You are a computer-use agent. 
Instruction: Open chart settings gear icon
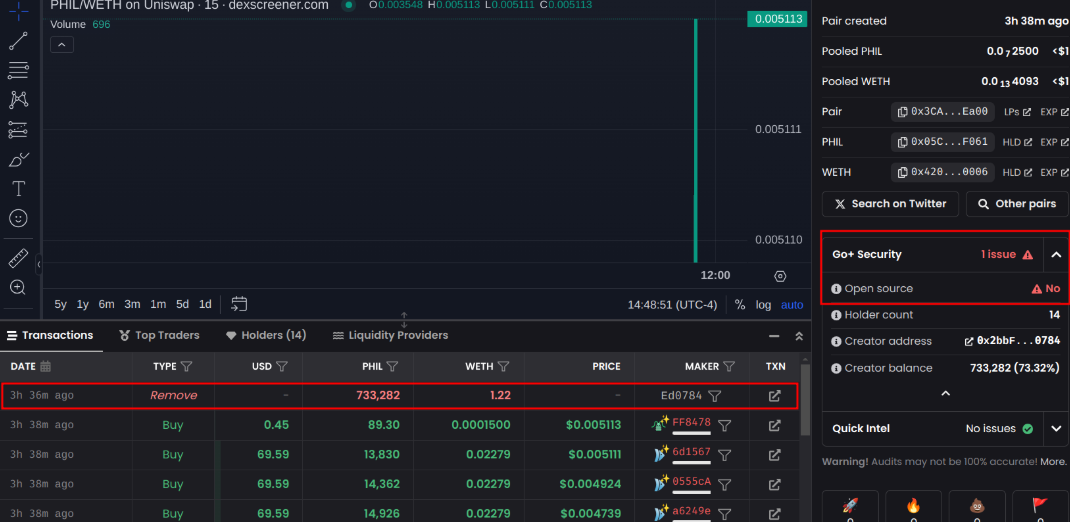(780, 276)
